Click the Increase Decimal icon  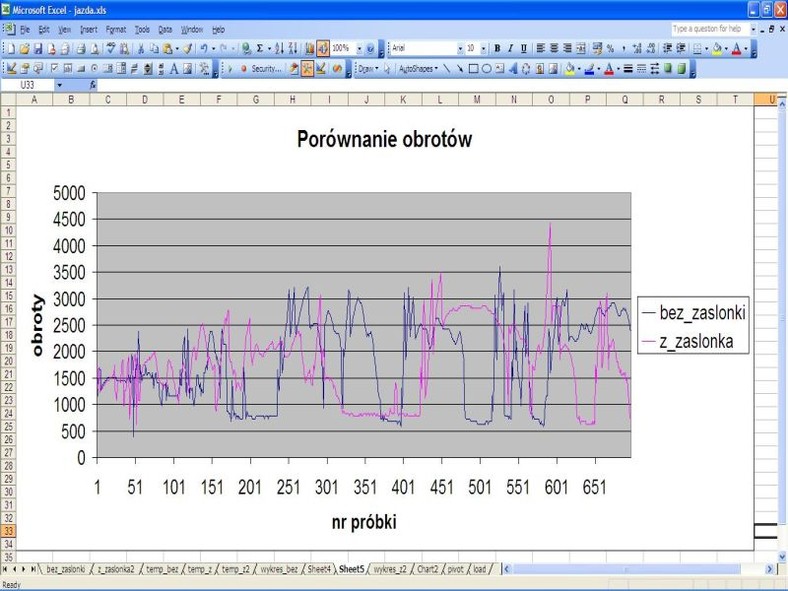[637, 48]
